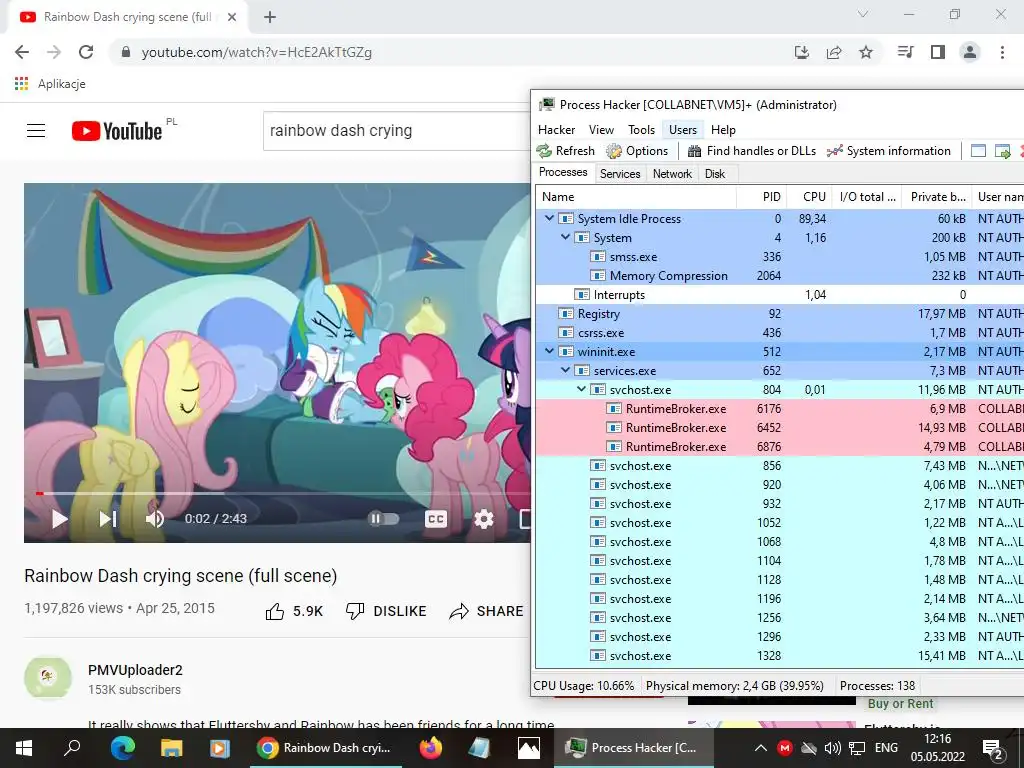Click PMVUploader2 channel avatar
The width and height of the screenshot is (1024, 768).
pos(48,678)
